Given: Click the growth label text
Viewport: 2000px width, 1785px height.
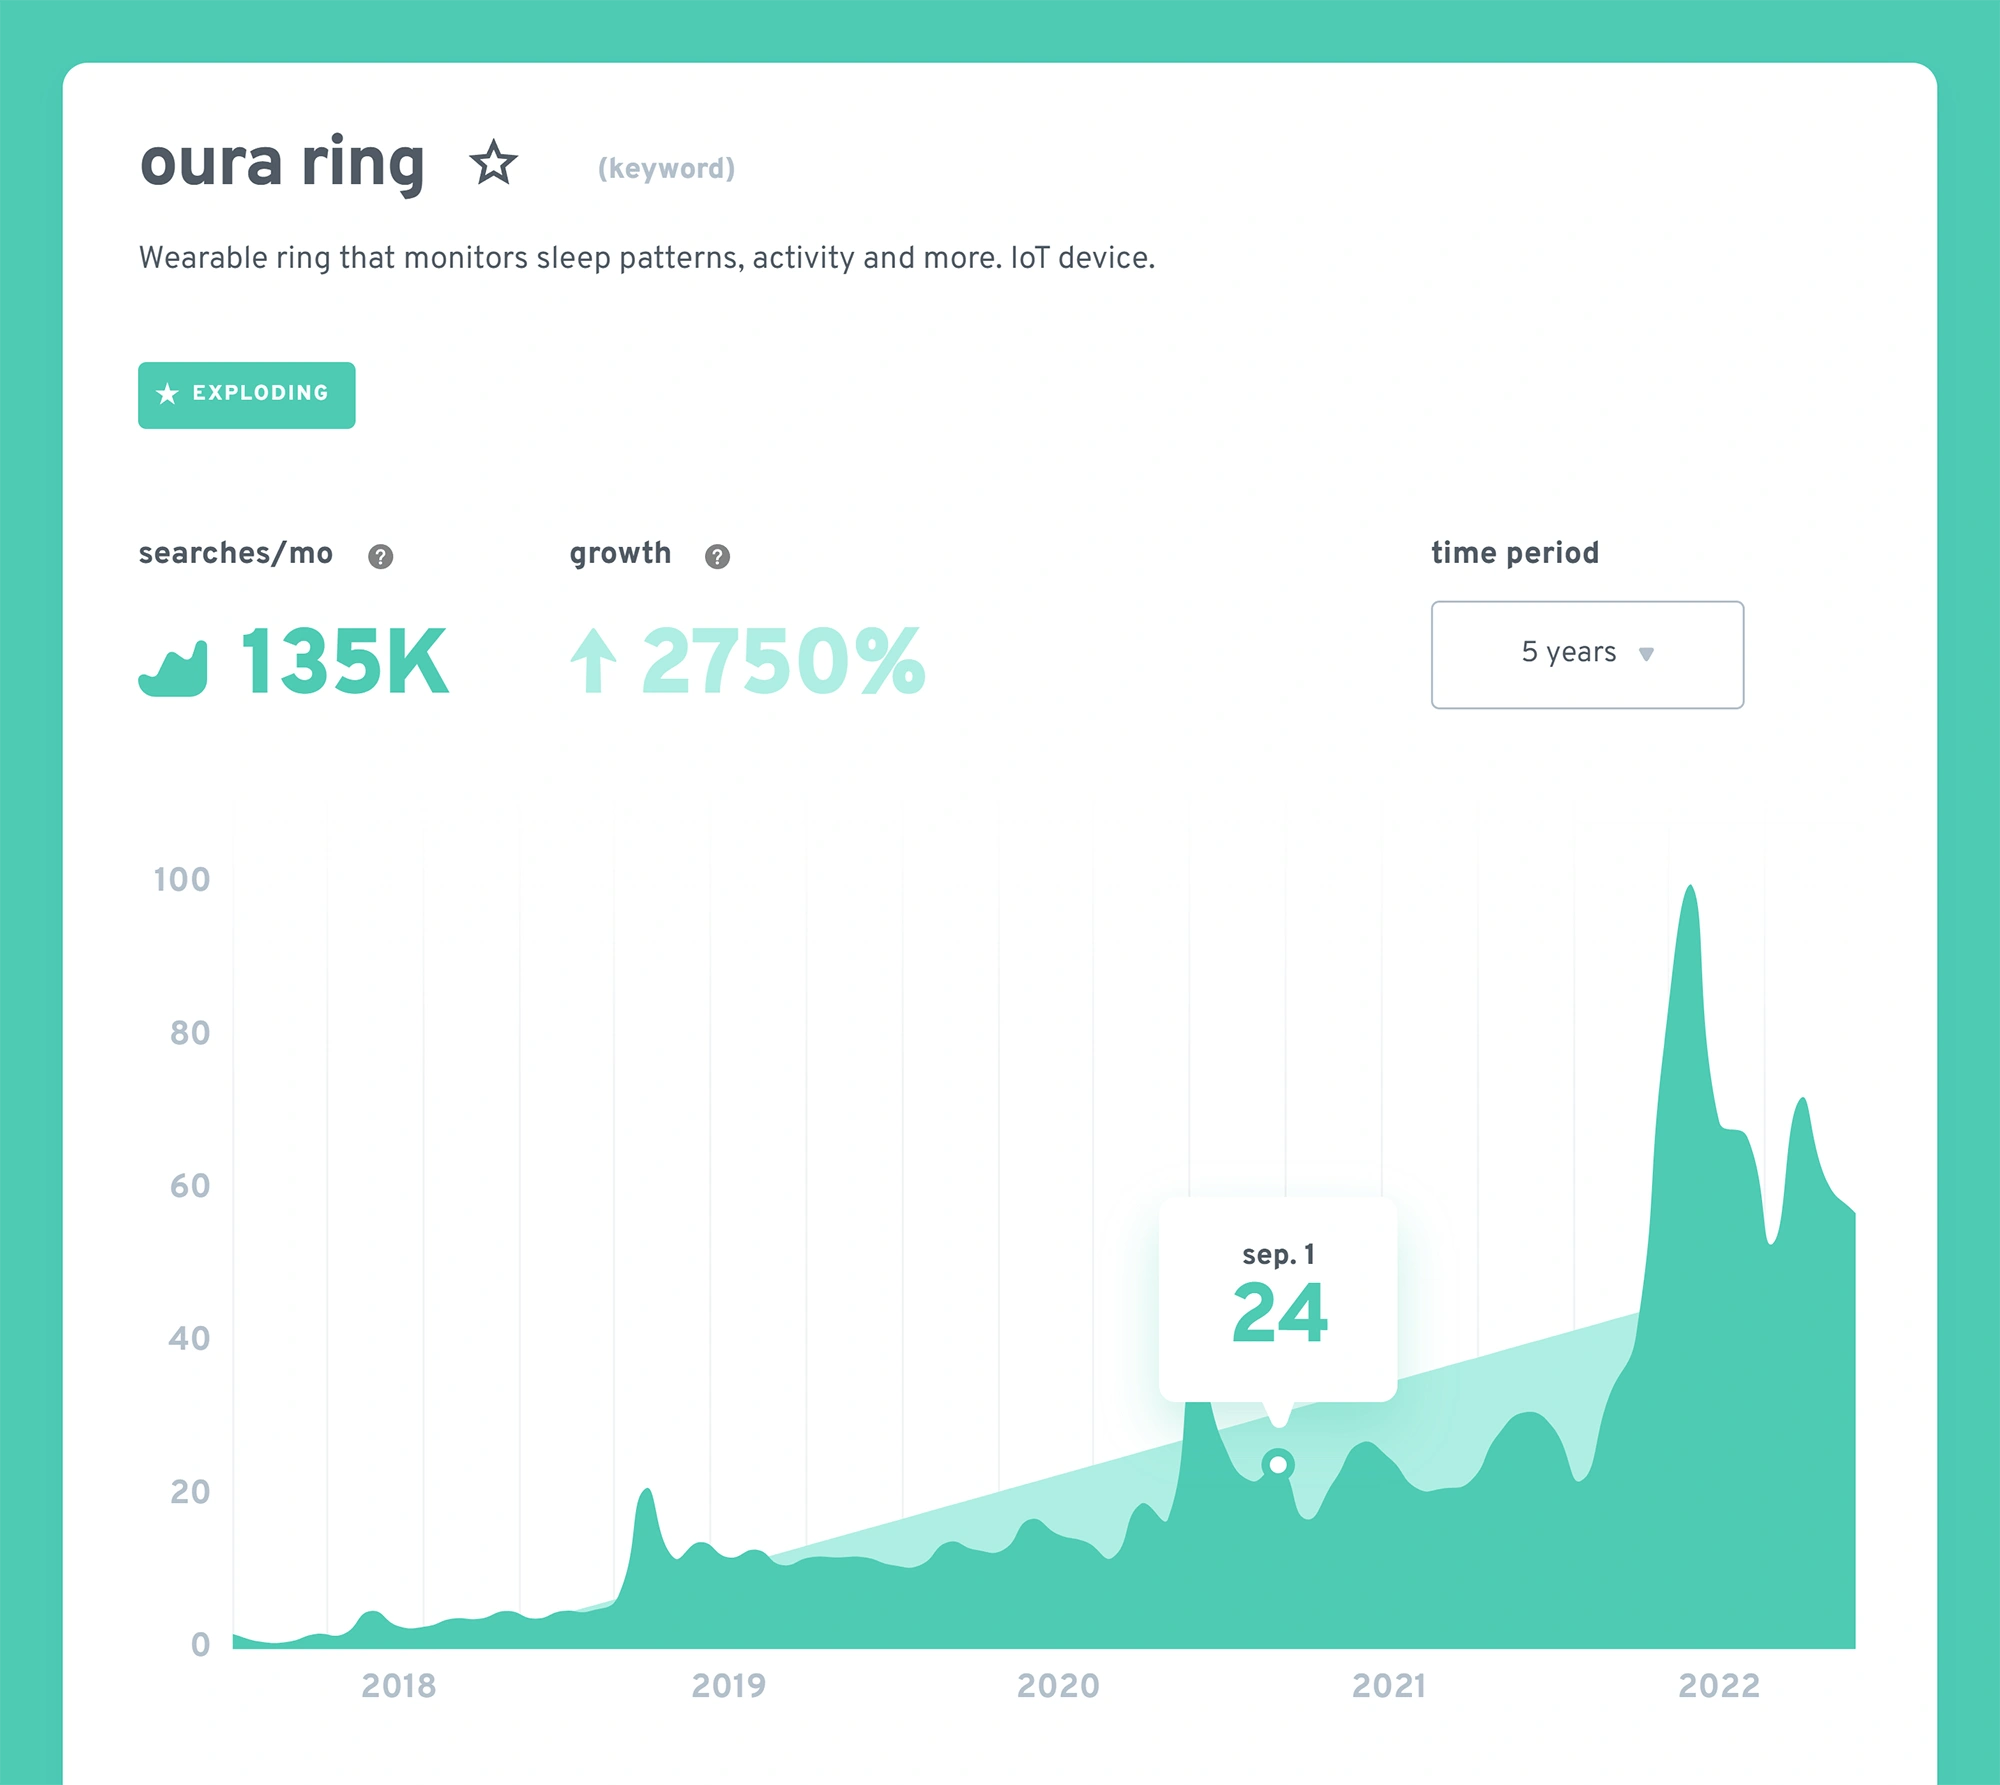Looking at the screenshot, I should click(620, 553).
